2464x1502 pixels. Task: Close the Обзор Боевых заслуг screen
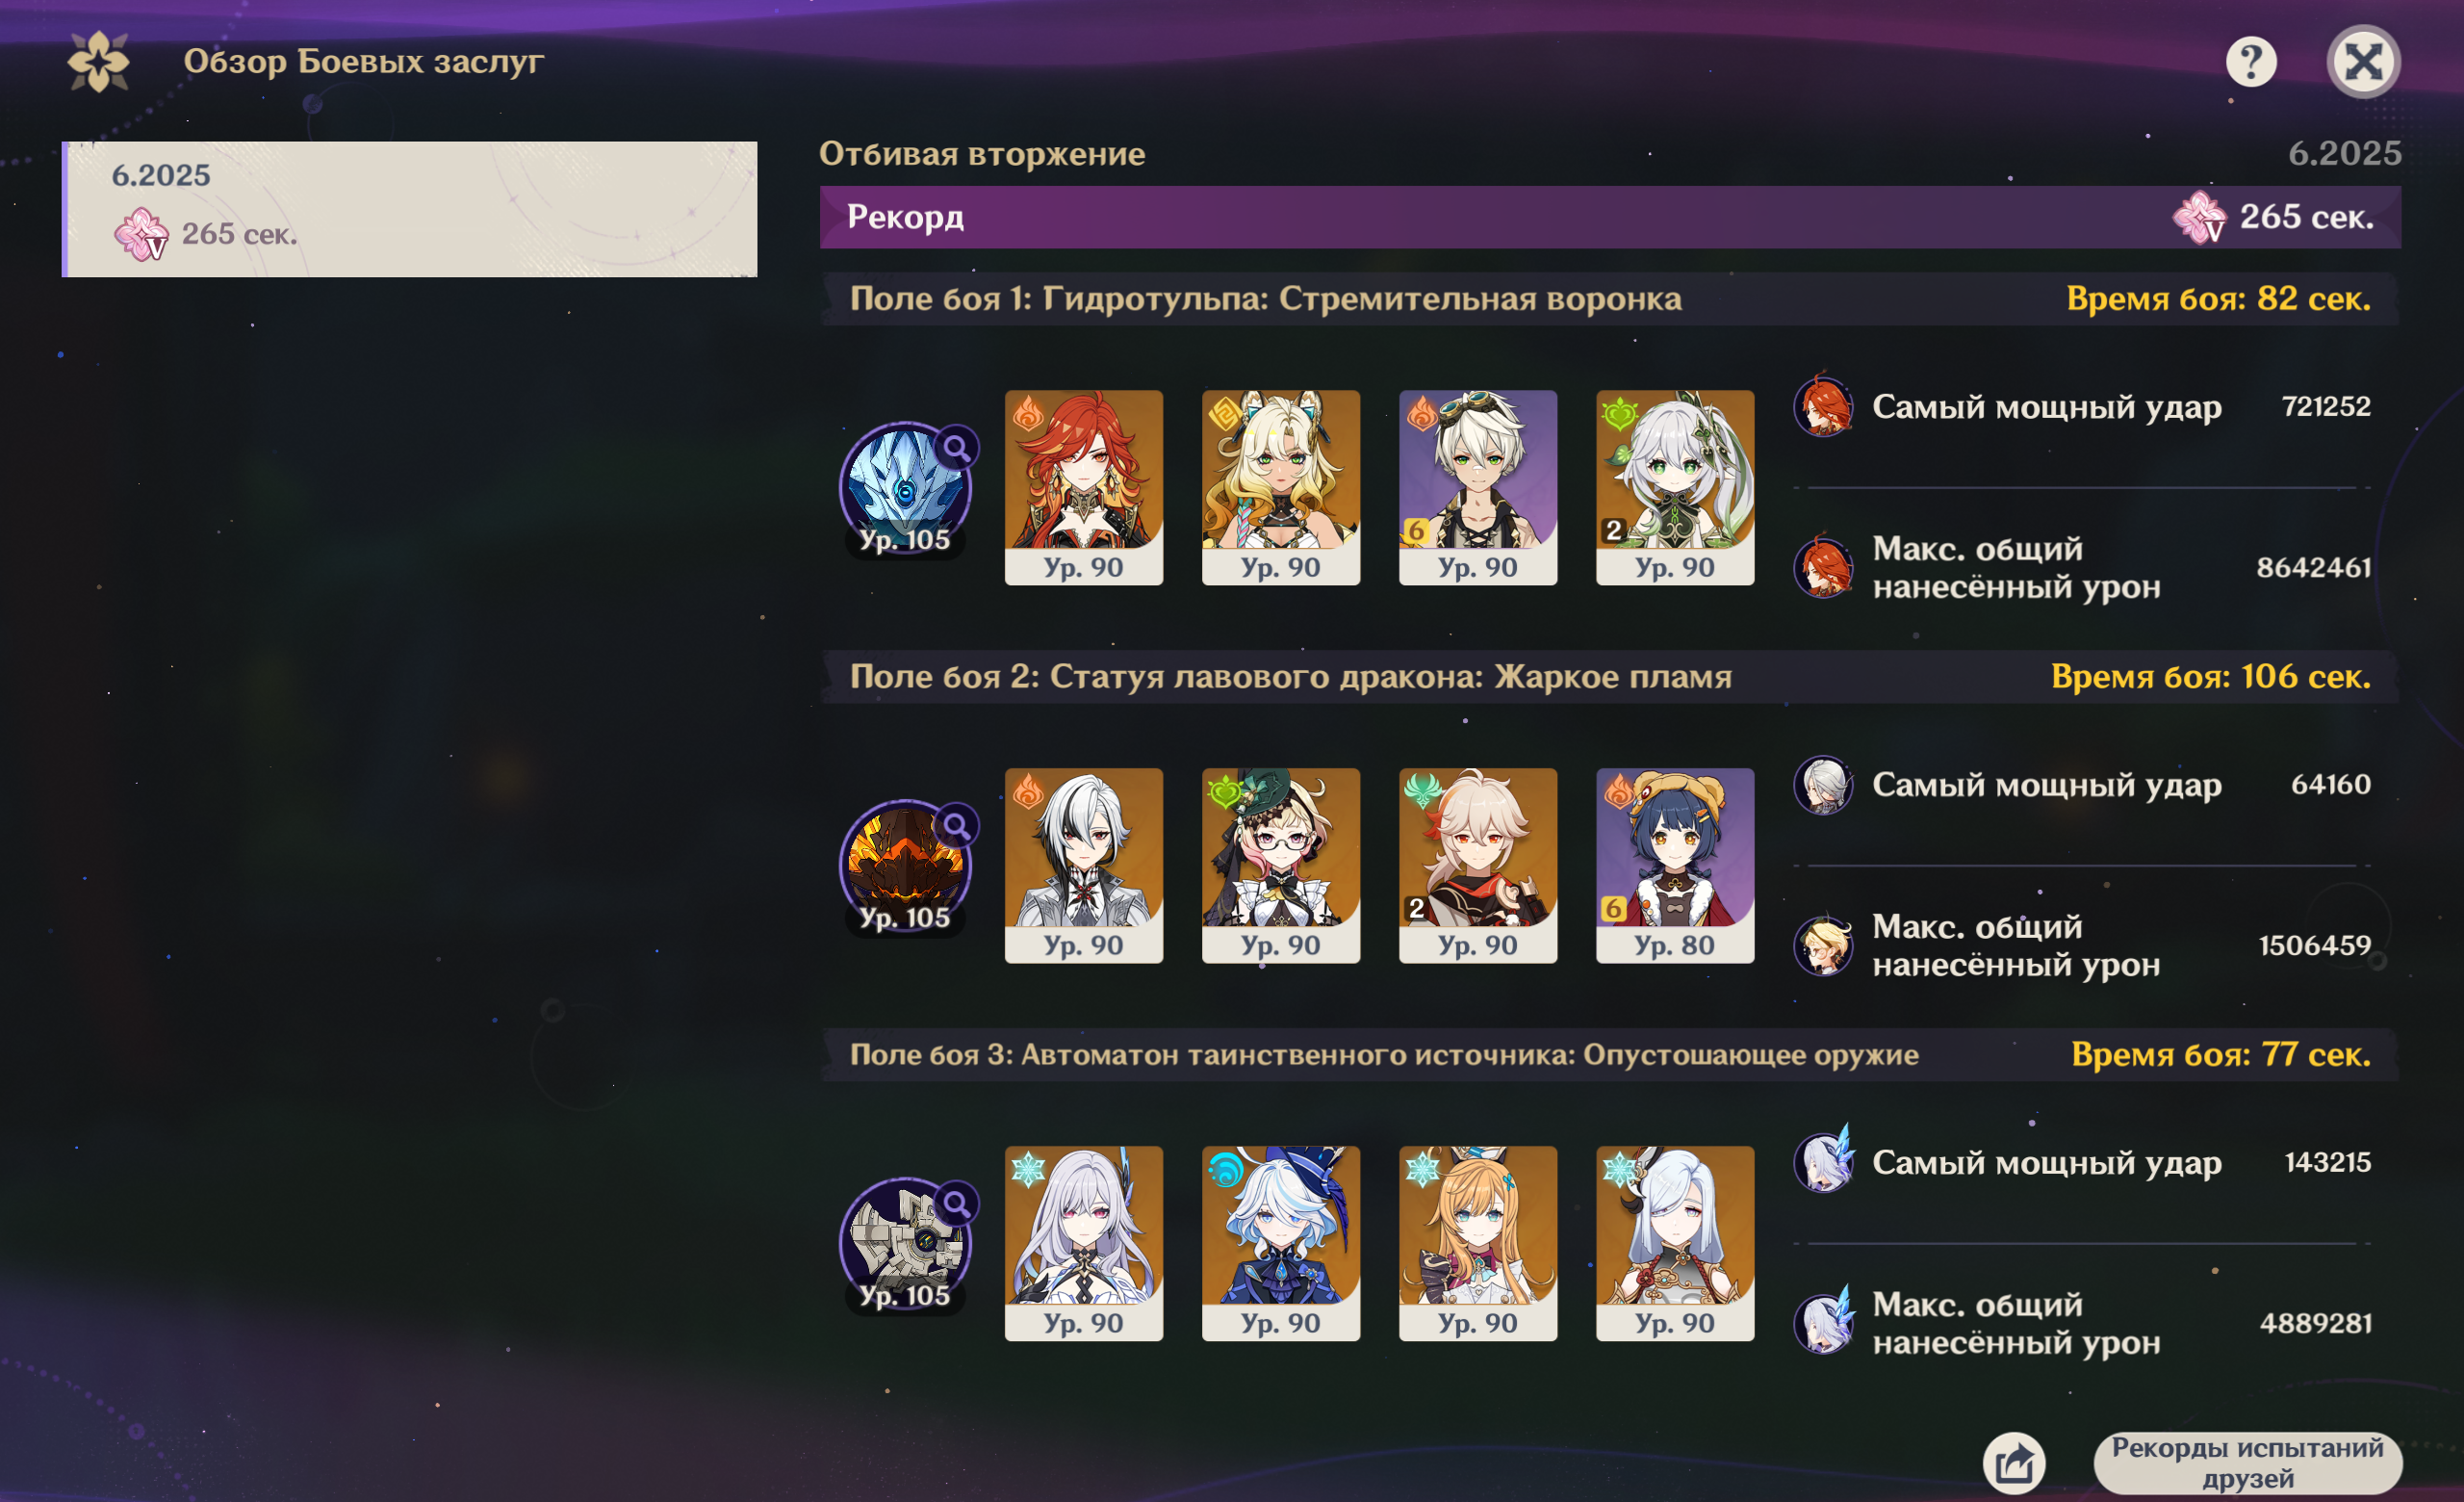pos(2363,62)
